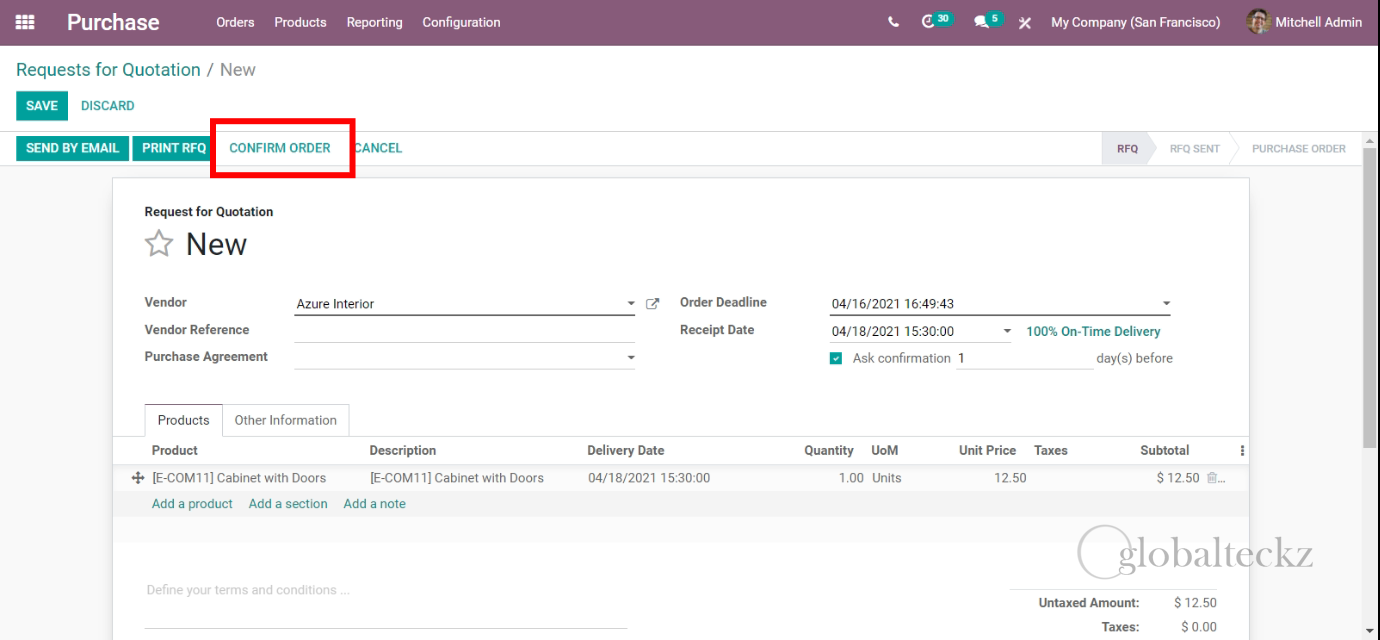Image resolution: width=1380 pixels, height=640 pixels.
Task: Click product cell [E-COM11] Cabinet with Doors
Action: [239, 478]
